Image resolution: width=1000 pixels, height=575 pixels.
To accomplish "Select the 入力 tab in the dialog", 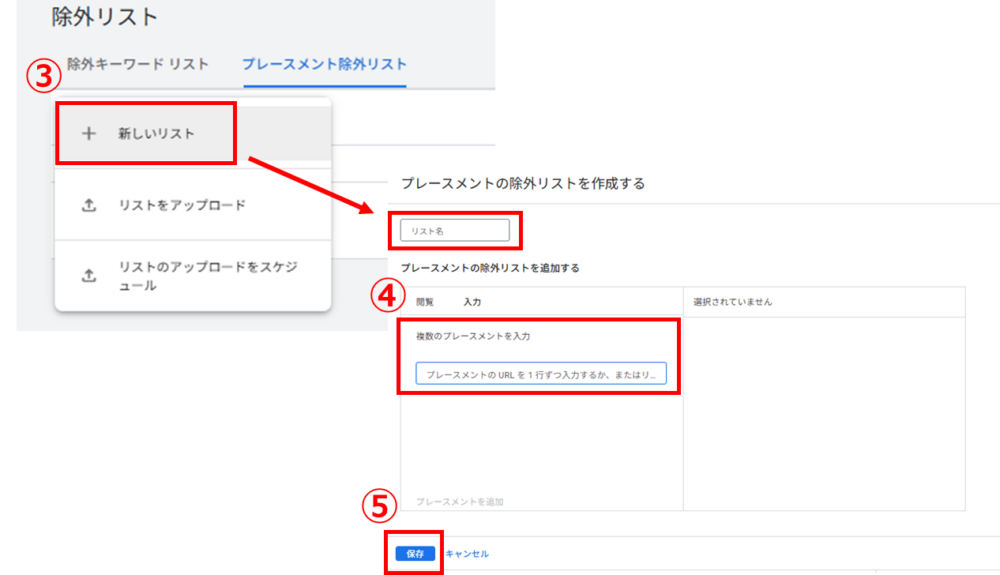I will 473,301.
